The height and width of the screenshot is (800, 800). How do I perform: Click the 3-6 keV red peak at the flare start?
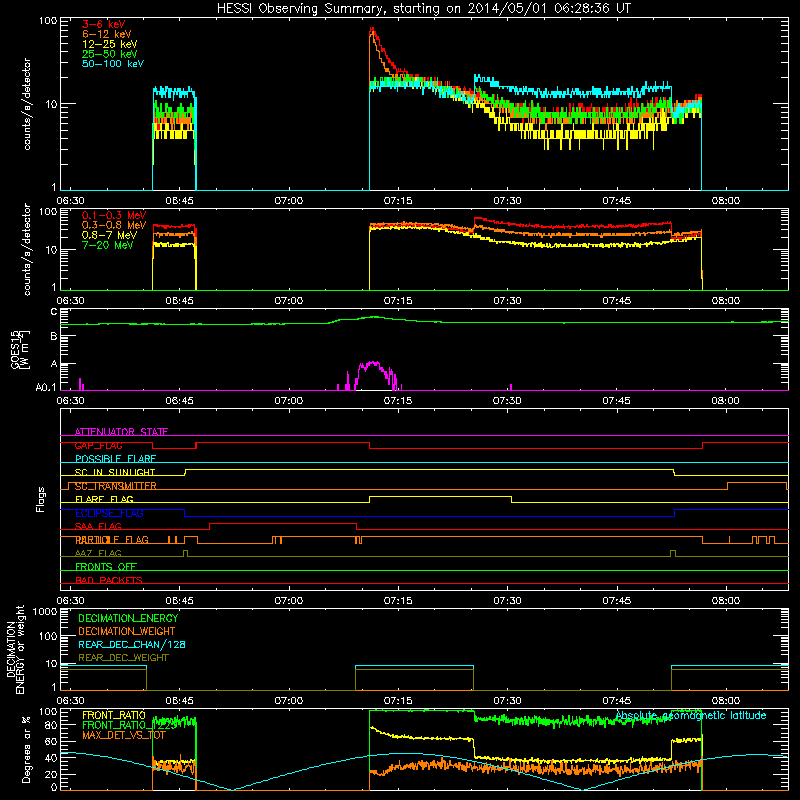pyautogui.click(x=372, y=31)
